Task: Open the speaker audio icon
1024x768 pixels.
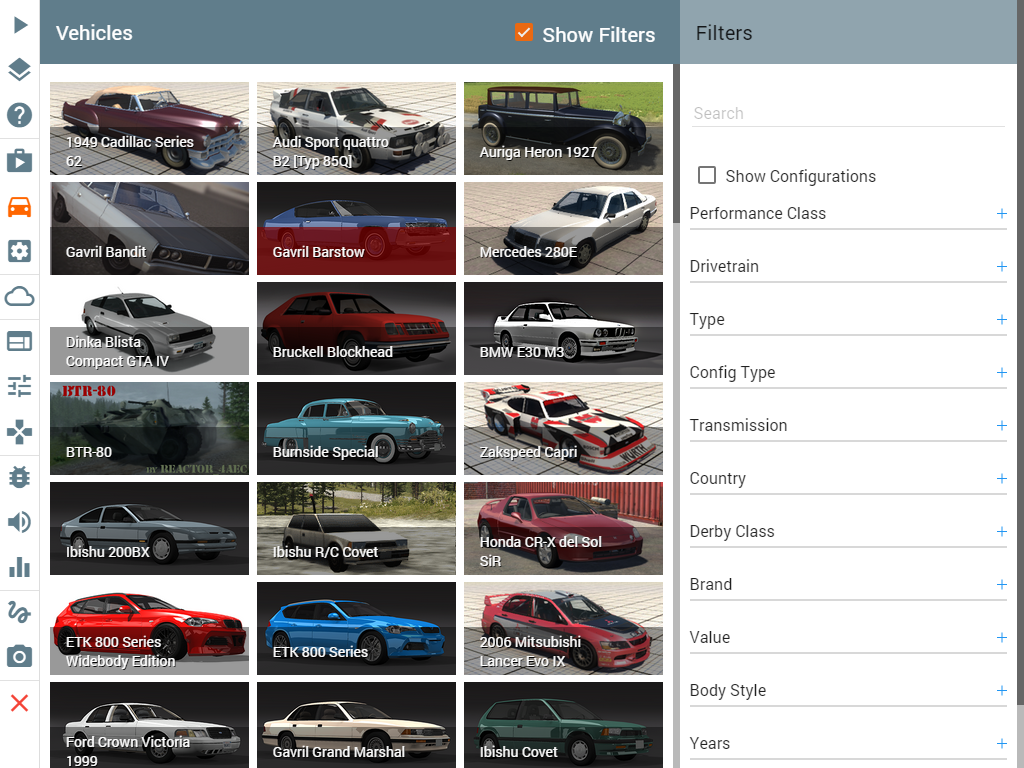Action: 20,522
